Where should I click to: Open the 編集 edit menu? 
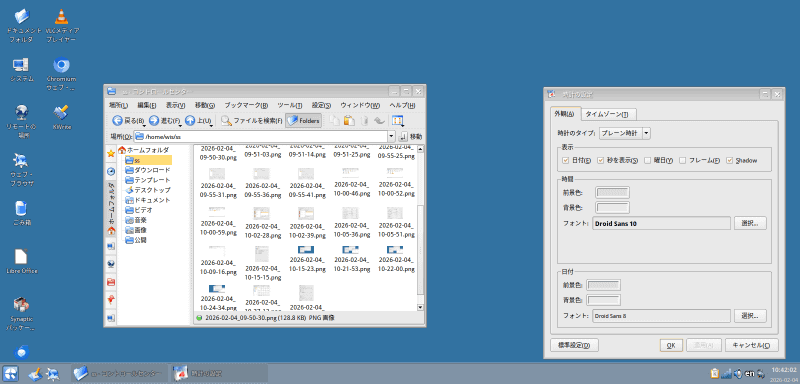pos(146,105)
